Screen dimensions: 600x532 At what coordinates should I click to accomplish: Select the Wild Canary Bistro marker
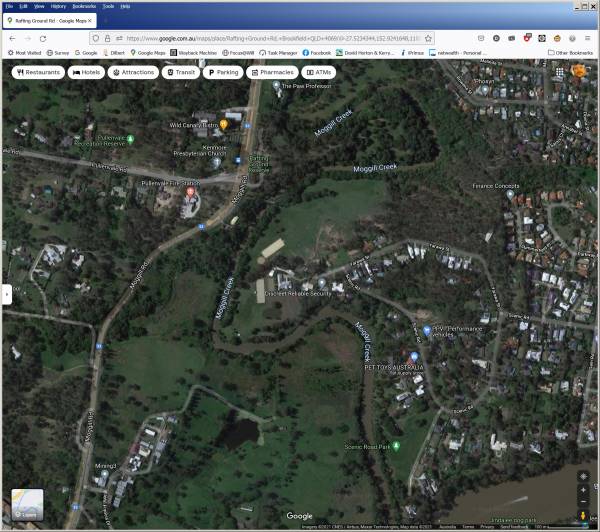pyautogui.click(x=224, y=124)
